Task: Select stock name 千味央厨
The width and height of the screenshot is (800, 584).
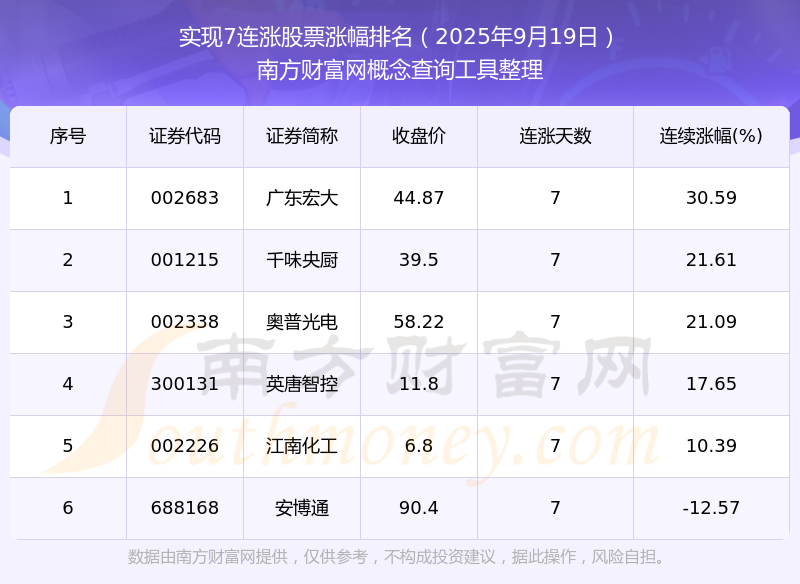Action: pos(302,260)
